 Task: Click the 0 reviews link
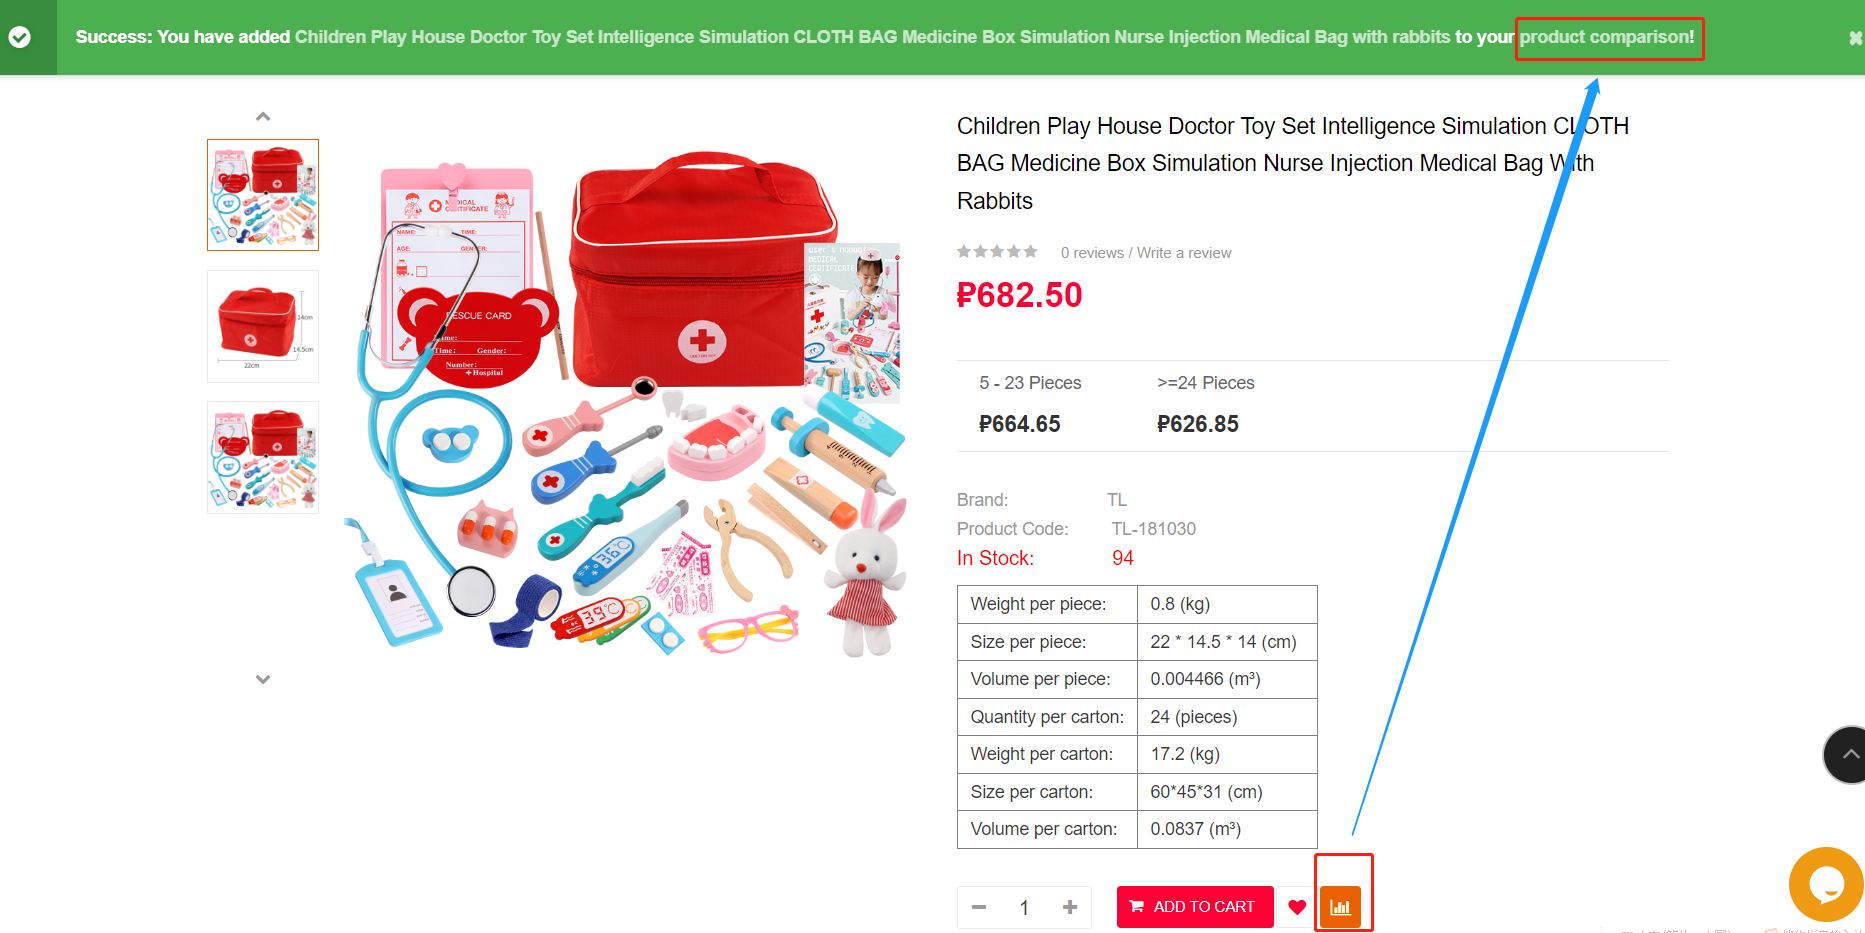[1092, 253]
